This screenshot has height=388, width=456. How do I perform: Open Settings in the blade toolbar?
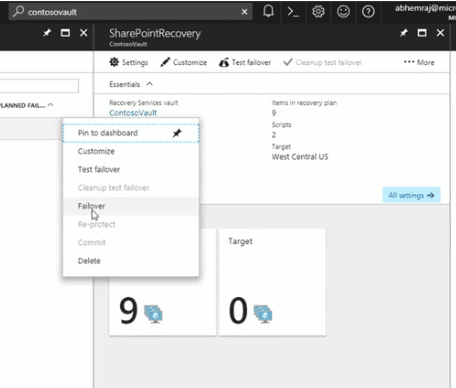(129, 62)
